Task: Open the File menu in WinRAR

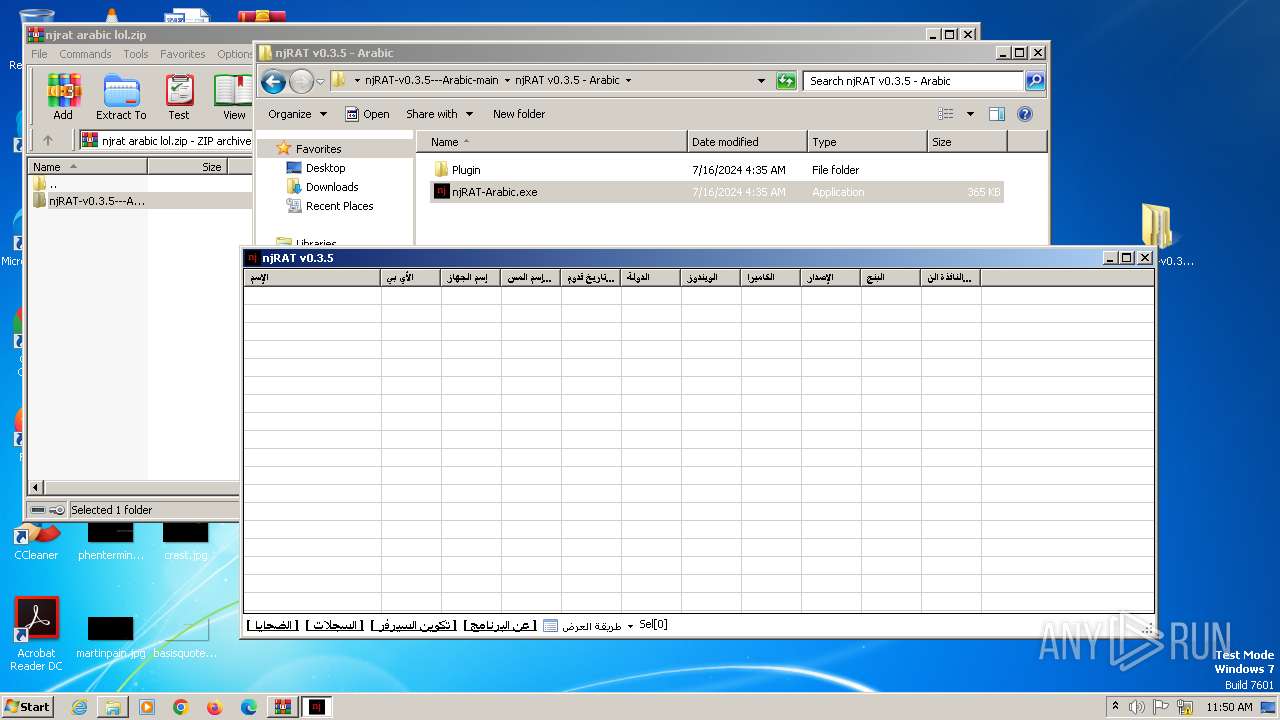Action: (x=39, y=54)
